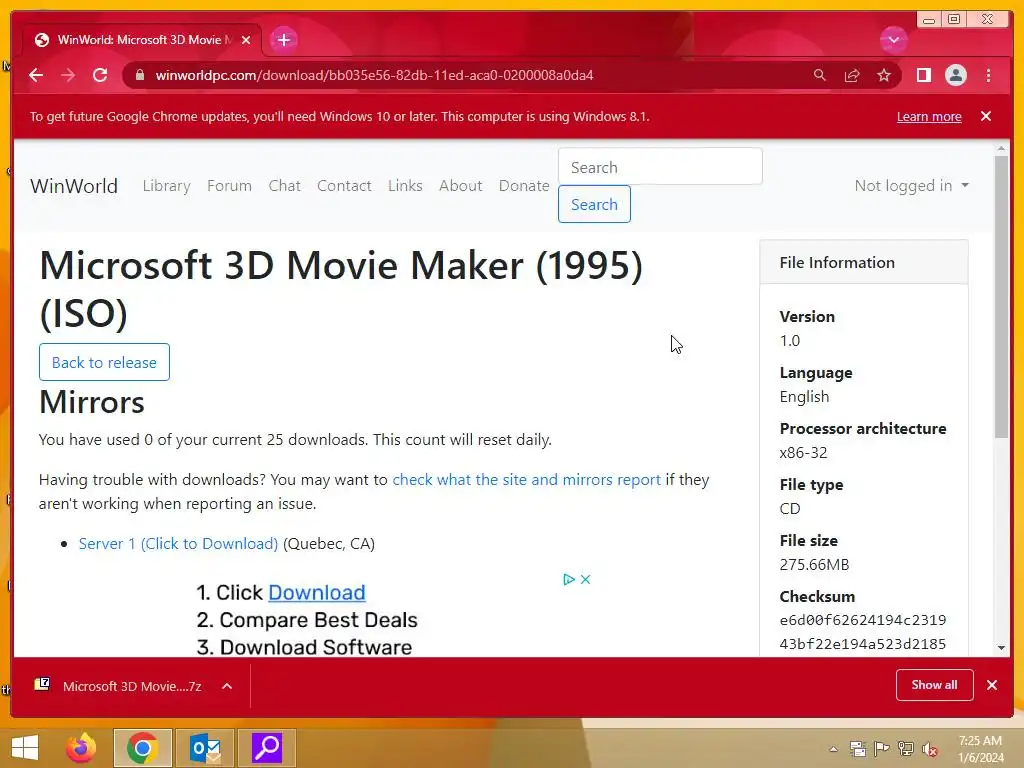Click the Download link in the ad
The width and height of the screenshot is (1024, 768).
(317, 592)
